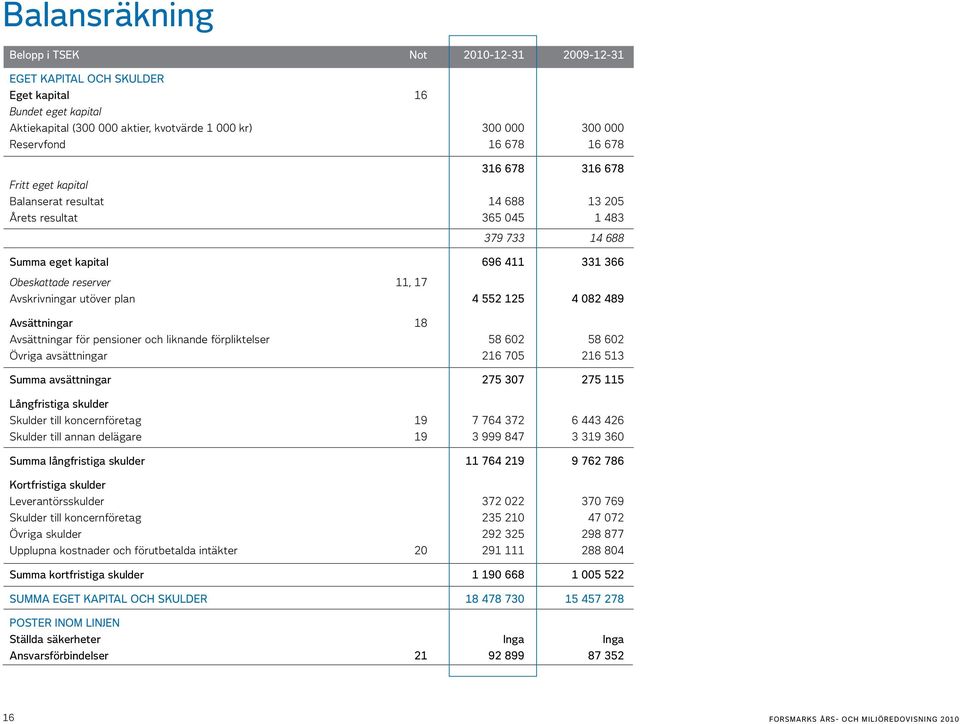Select 'Skulder till annan delägare' label
This screenshot has height=724, width=960.
(75, 437)
